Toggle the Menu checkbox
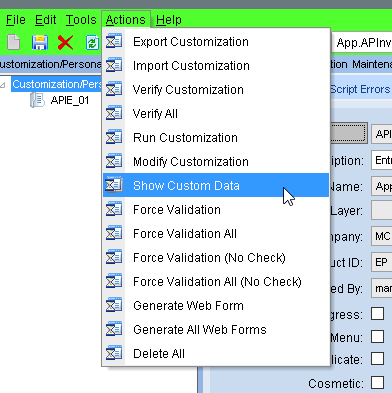The width and height of the screenshot is (392, 393). click(377, 336)
